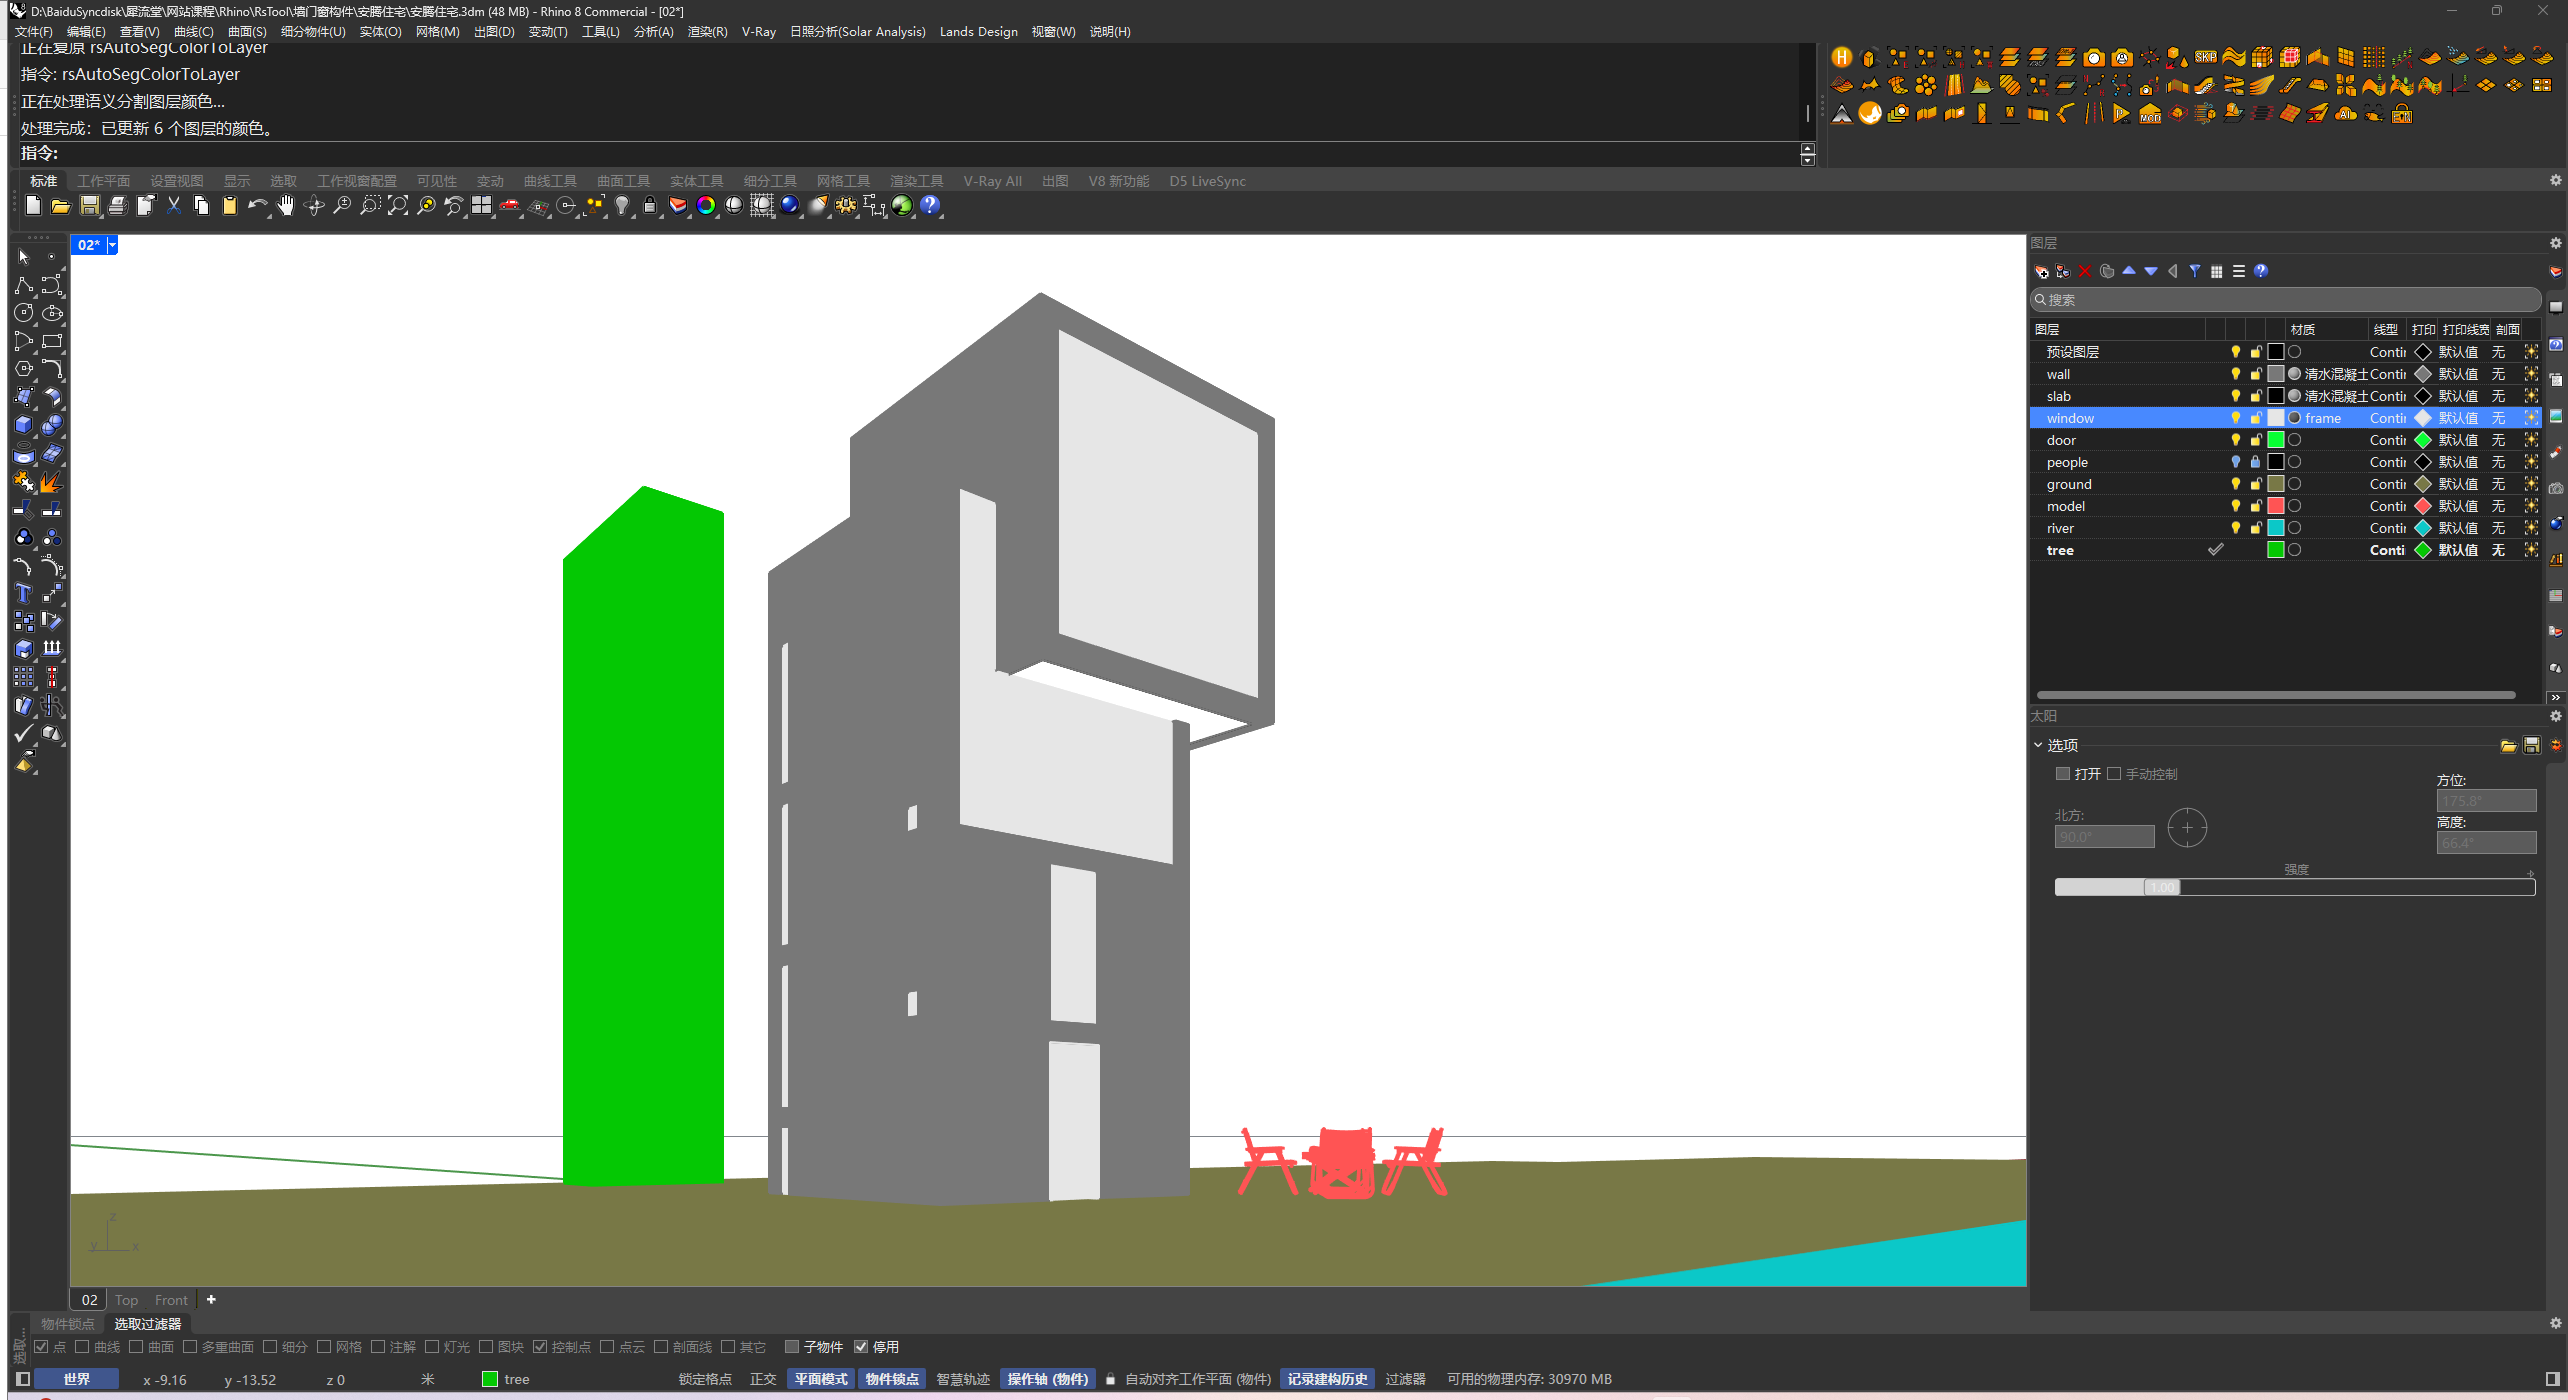Enable the 曲线 selection filter checkbox
The image size is (2568, 1400).
pos(83,1347)
